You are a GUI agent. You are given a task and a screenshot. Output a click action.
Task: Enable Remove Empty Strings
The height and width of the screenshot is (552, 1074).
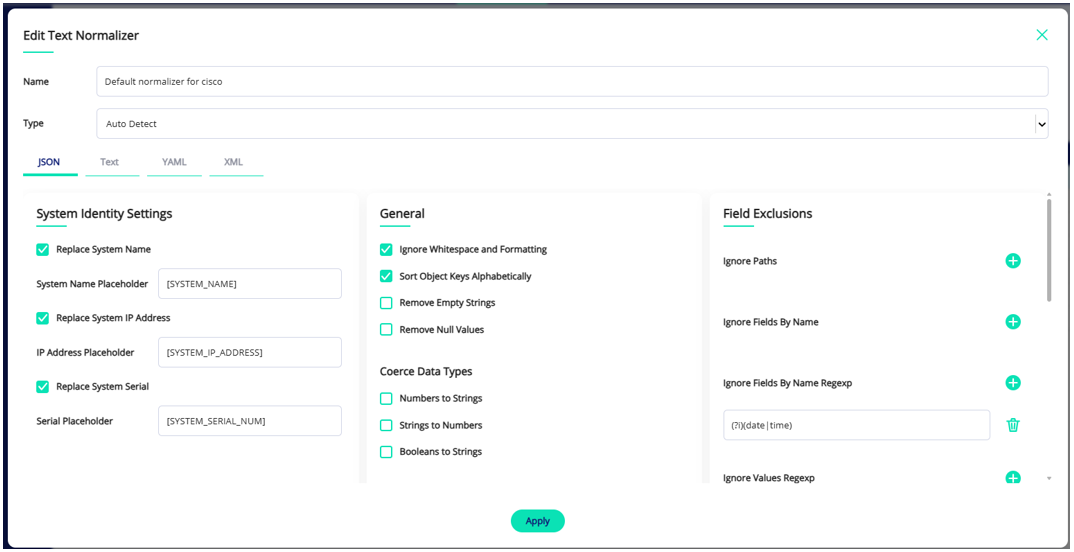pos(386,303)
